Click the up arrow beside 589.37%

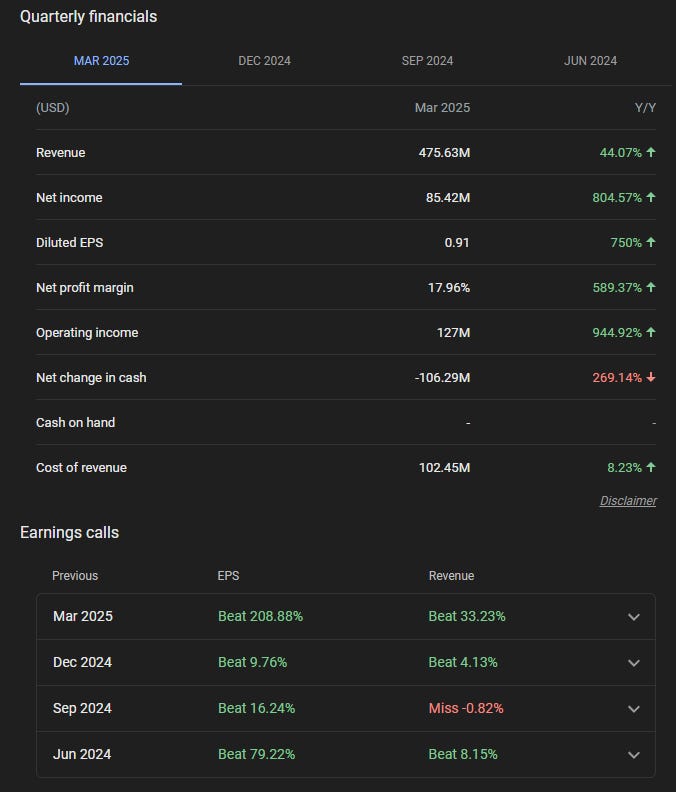pyautogui.click(x=651, y=287)
